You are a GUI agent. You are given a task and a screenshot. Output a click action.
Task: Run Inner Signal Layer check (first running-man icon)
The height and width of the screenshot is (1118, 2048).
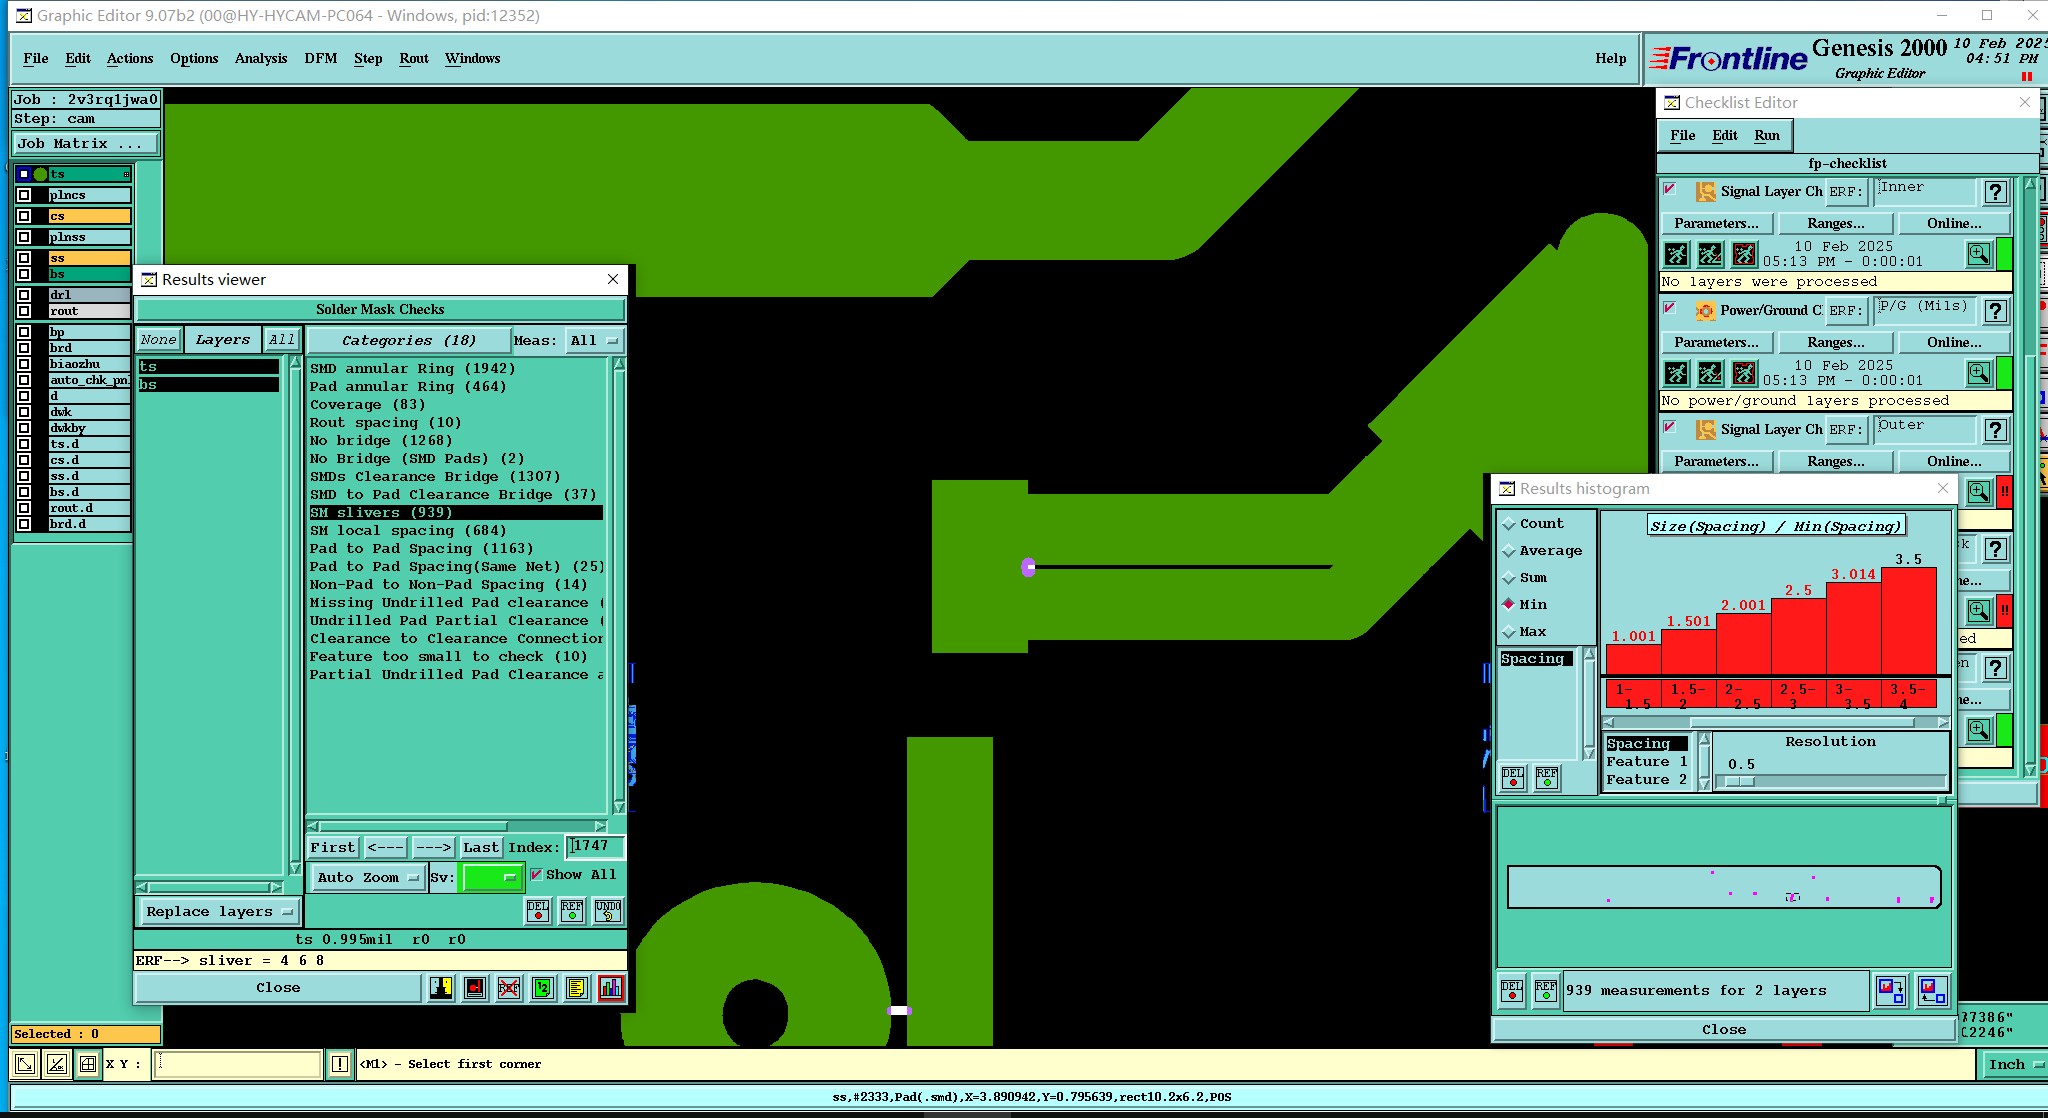pos(1677,254)
